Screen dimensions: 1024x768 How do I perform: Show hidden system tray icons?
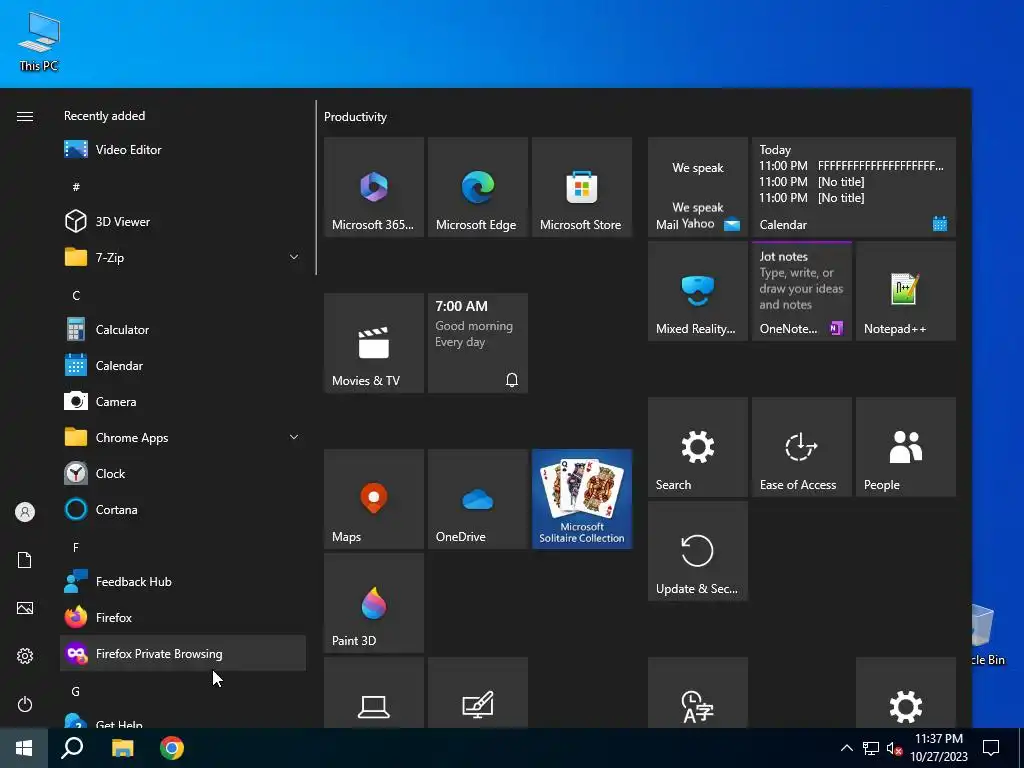846,748
